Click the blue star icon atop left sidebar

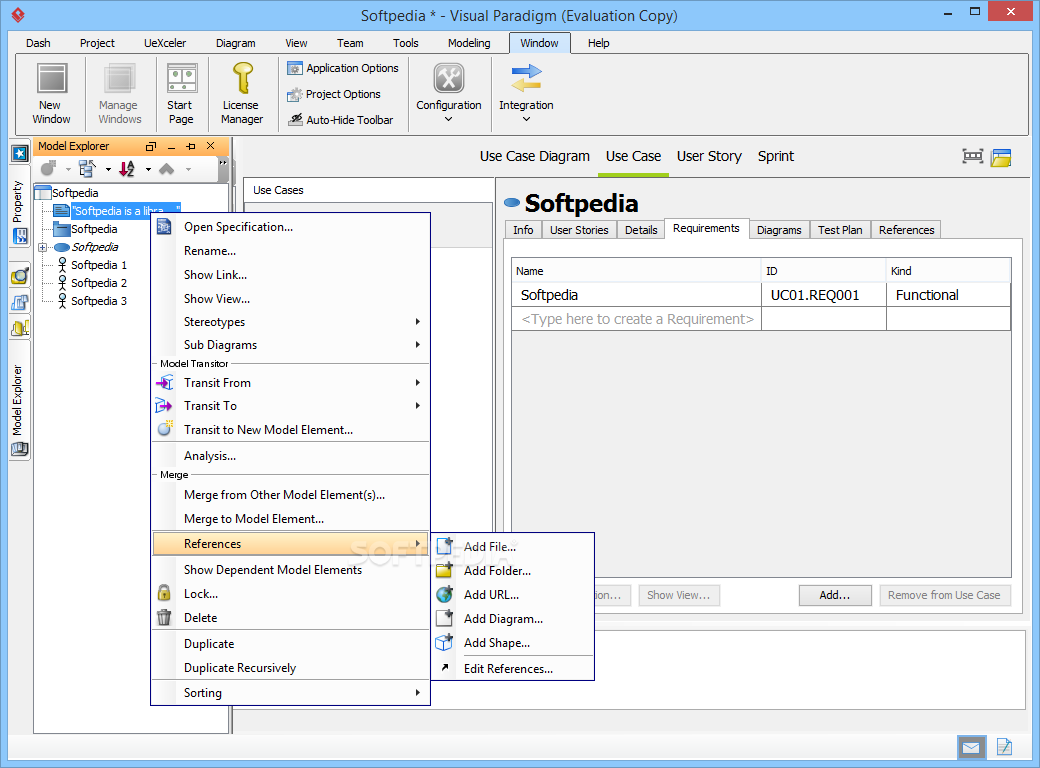20,154
